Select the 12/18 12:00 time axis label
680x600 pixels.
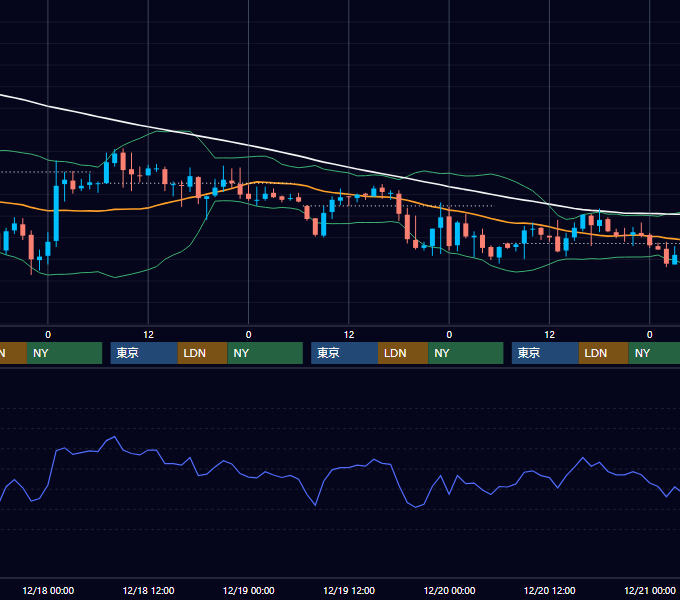point(148,590)
